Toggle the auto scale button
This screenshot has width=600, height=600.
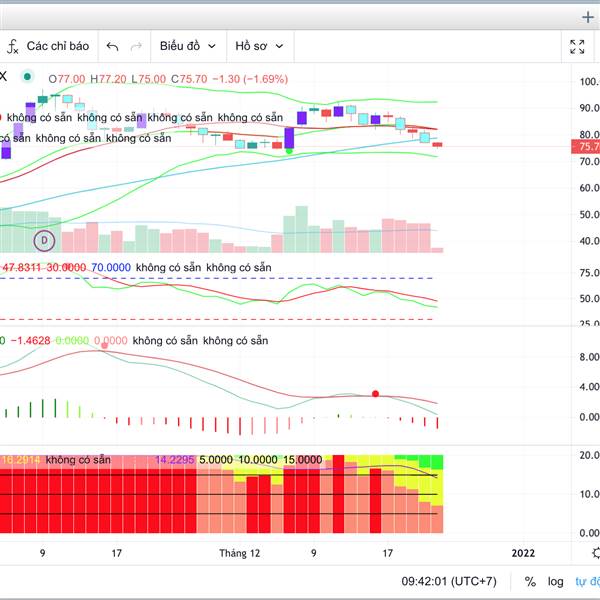coord(587,582)
